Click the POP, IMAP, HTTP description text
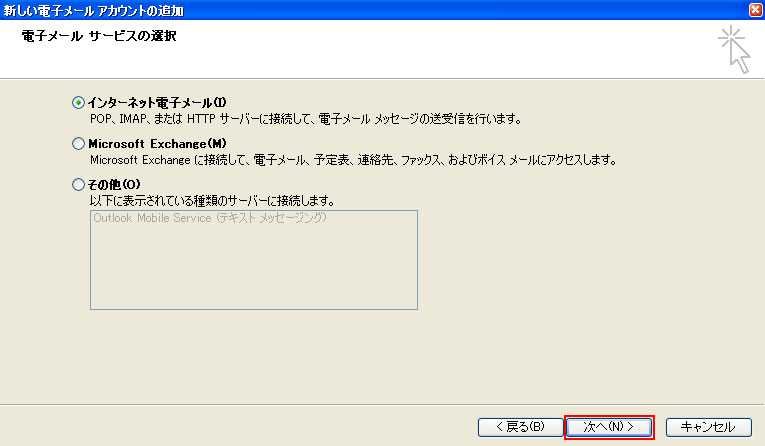 point(306,119)
